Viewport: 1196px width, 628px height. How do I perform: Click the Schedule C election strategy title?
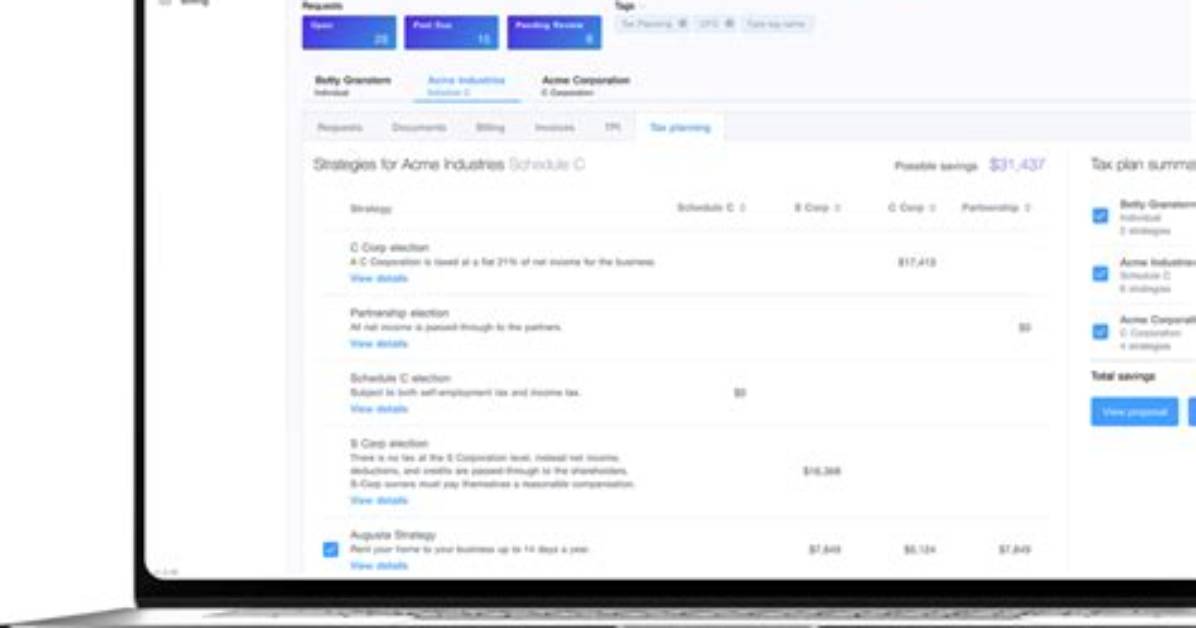tap(400, 378)
